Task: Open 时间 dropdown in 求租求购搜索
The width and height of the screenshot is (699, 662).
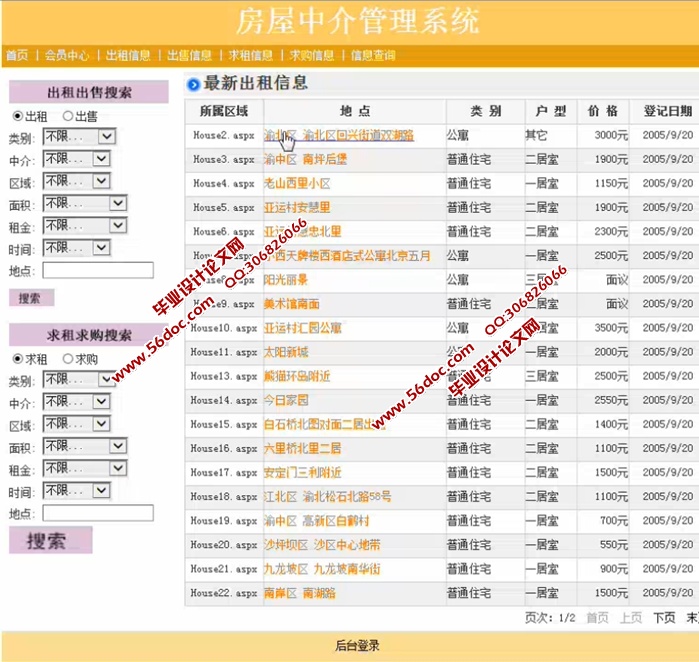Action: pyautogui.click(x=77, y=490)
